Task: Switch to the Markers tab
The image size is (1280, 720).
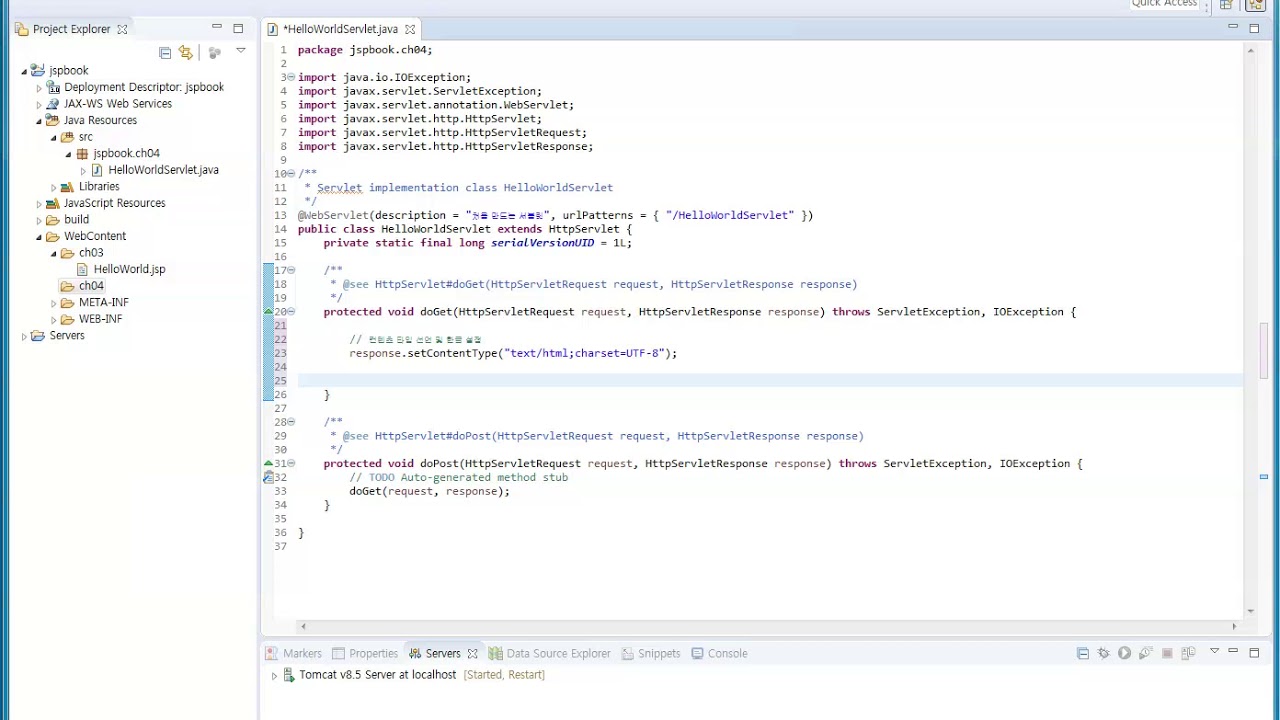Action: pos(294,653)
